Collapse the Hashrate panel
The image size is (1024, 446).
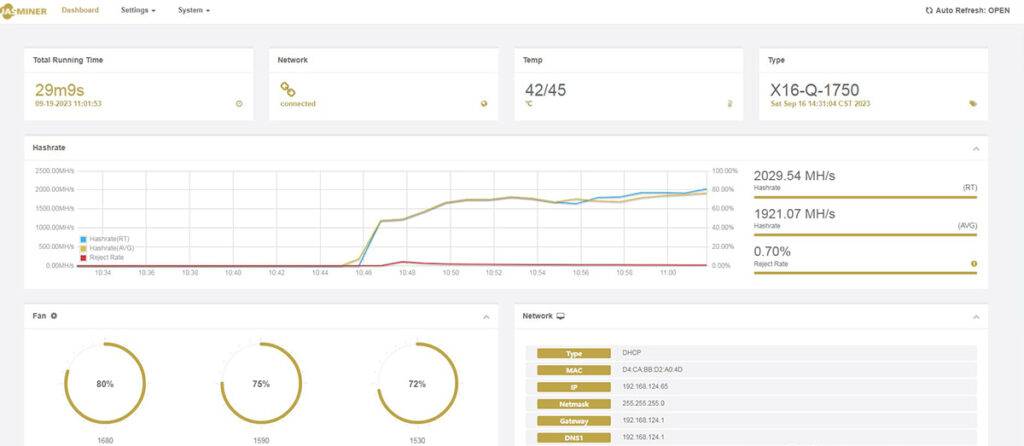[975, 148]
